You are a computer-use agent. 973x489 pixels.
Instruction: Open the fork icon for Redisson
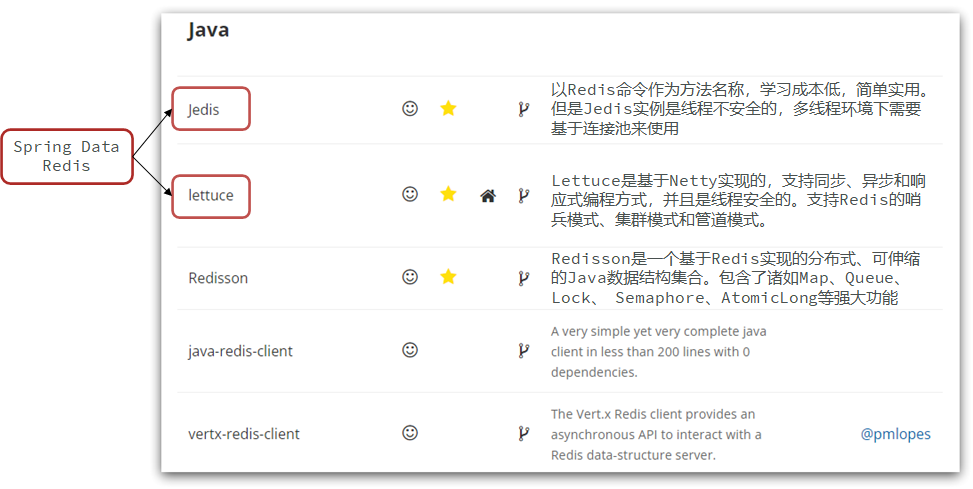pos(524,278)
